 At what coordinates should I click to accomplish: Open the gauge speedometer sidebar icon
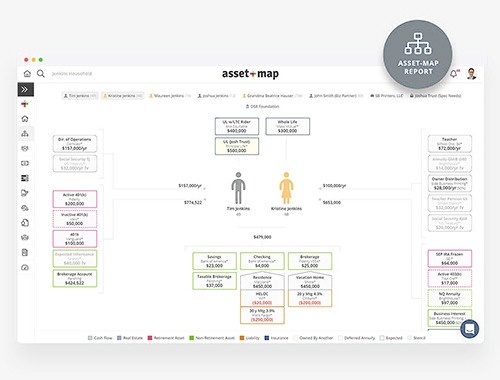(25, 267)
